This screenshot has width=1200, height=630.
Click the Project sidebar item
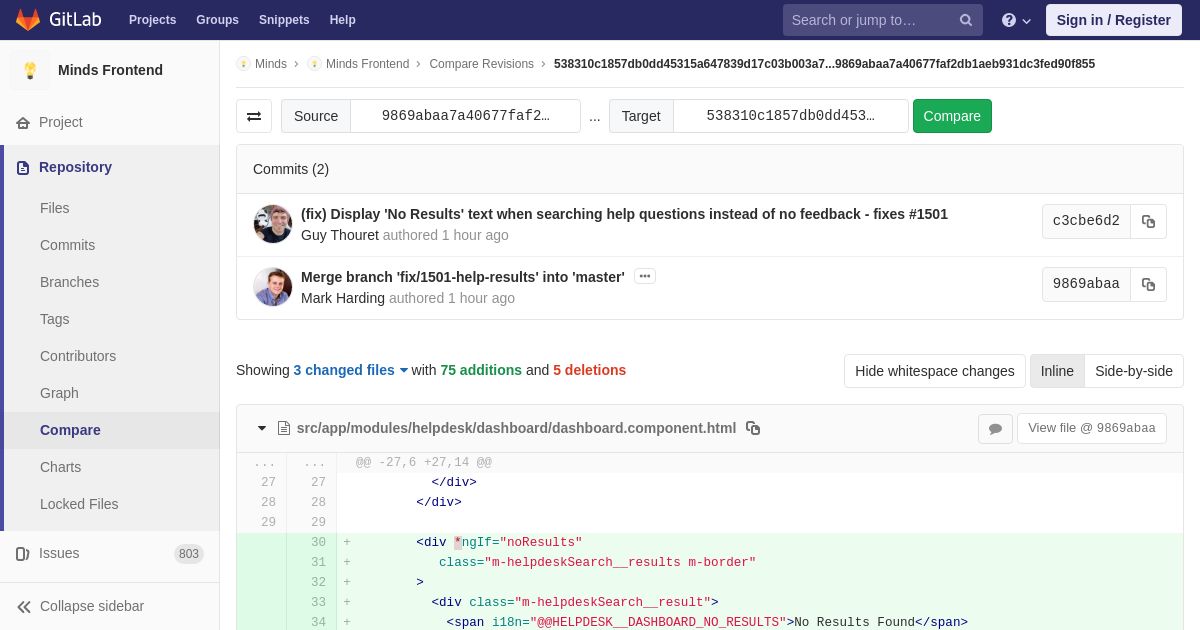110,122
